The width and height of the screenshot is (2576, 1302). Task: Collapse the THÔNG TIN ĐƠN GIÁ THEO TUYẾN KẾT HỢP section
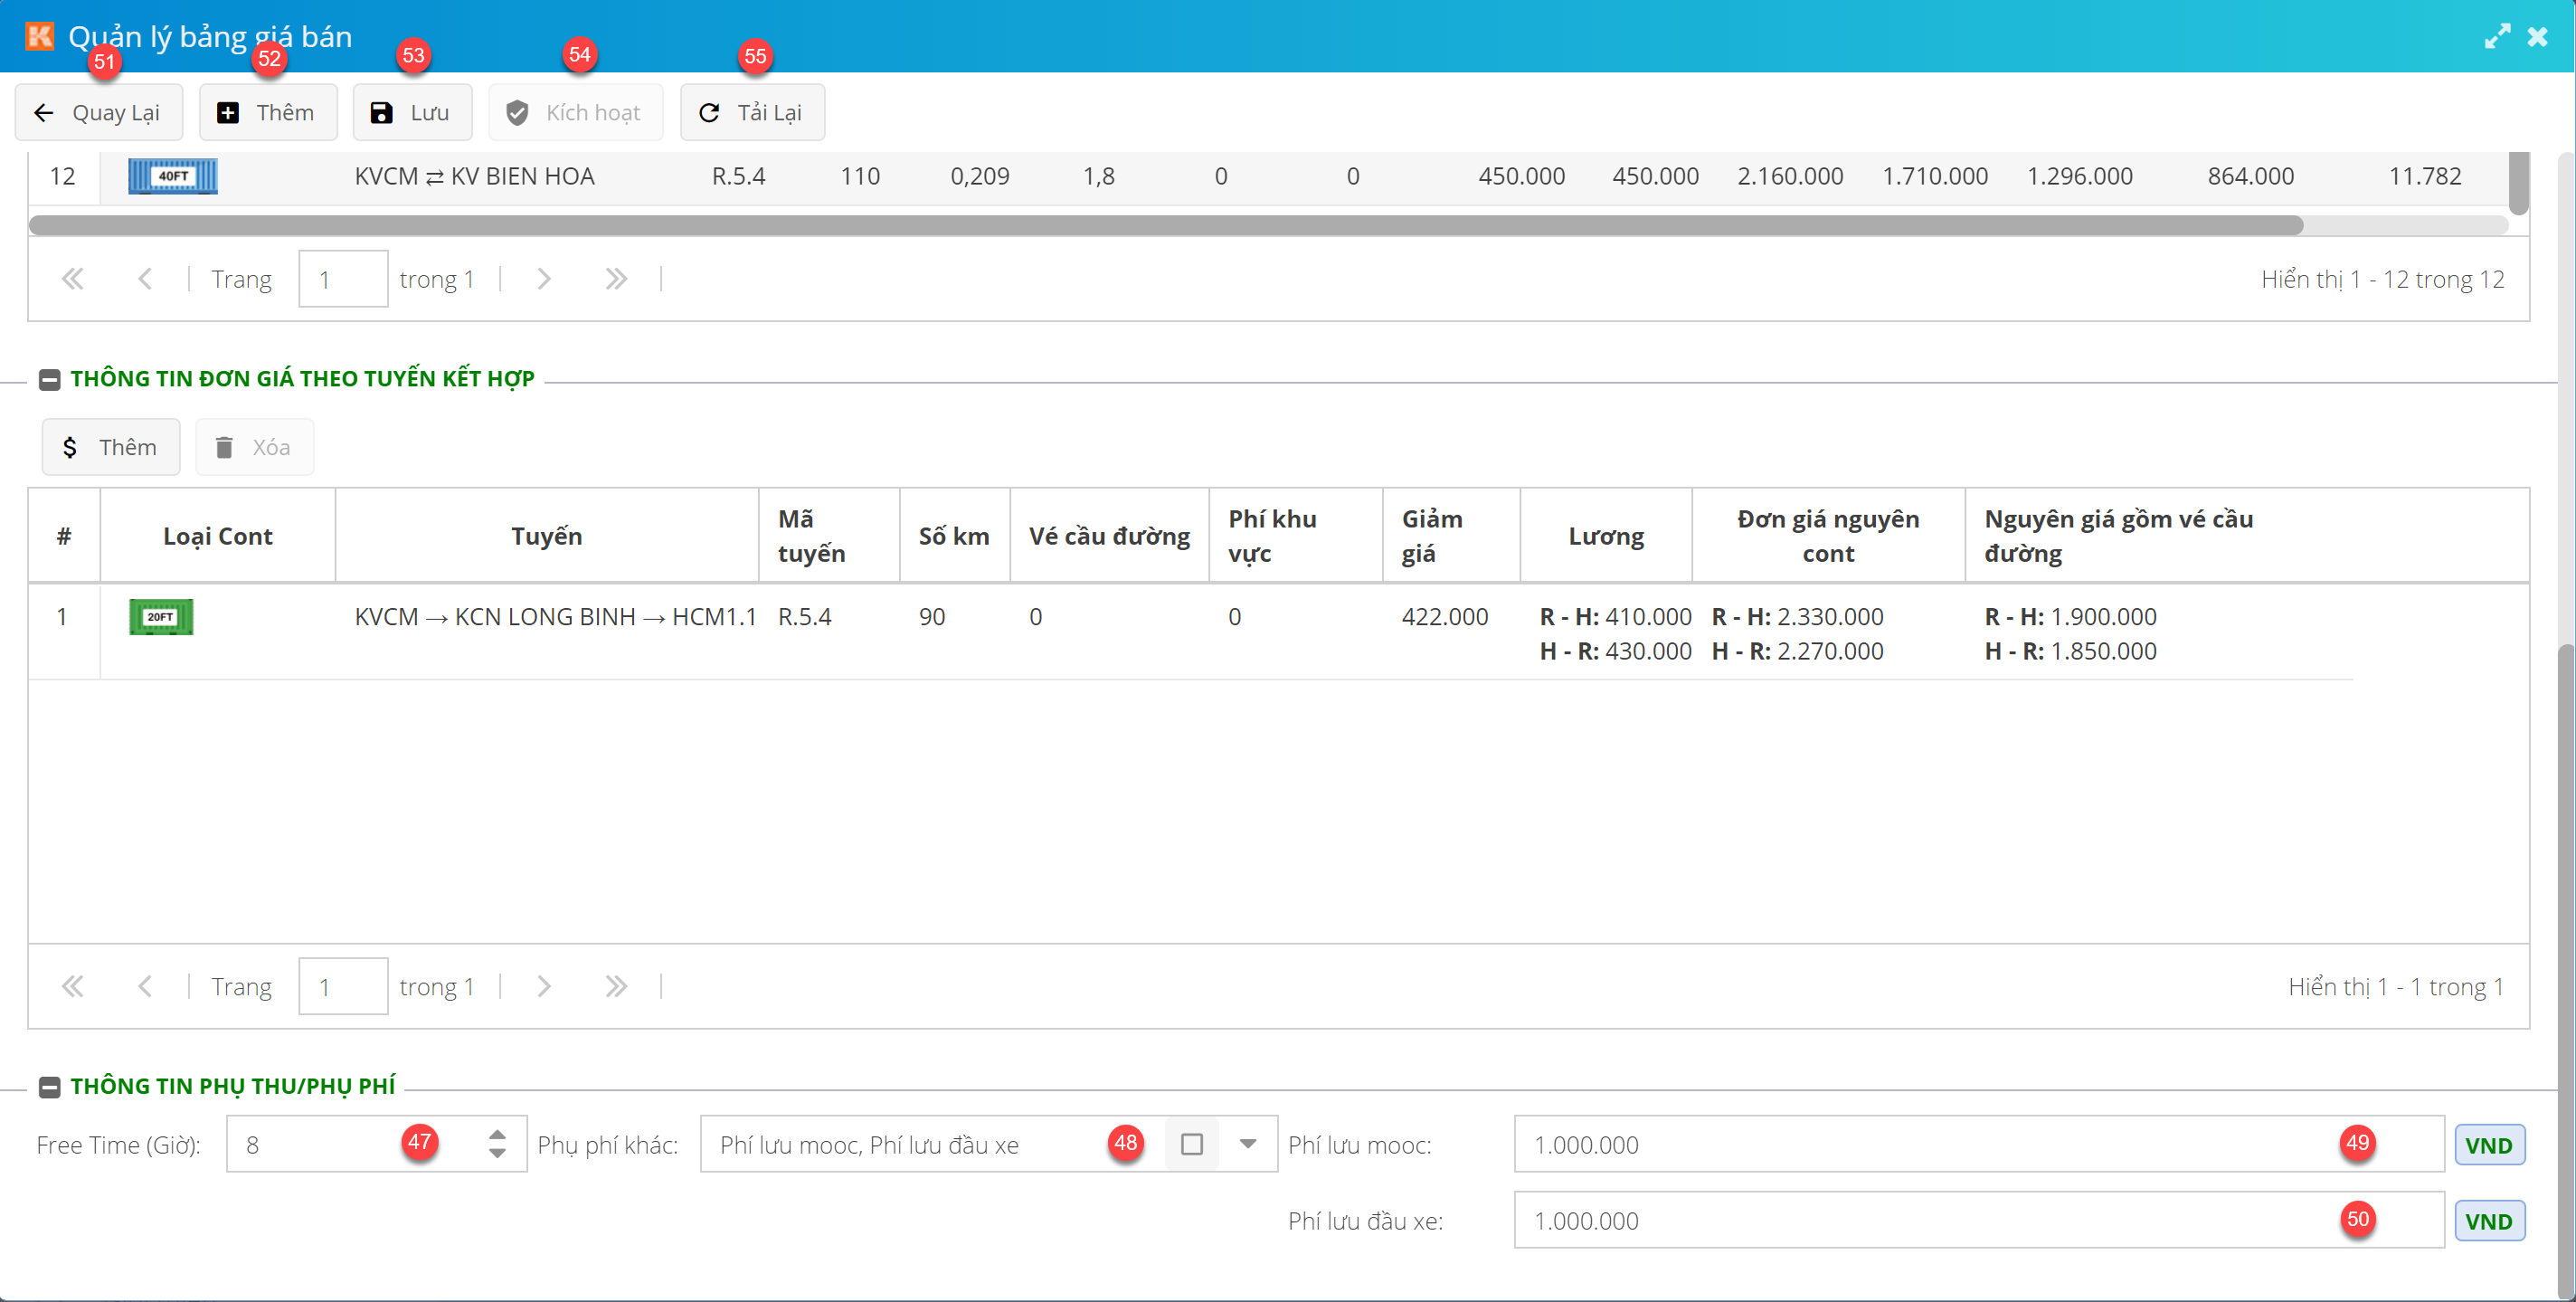49,379
